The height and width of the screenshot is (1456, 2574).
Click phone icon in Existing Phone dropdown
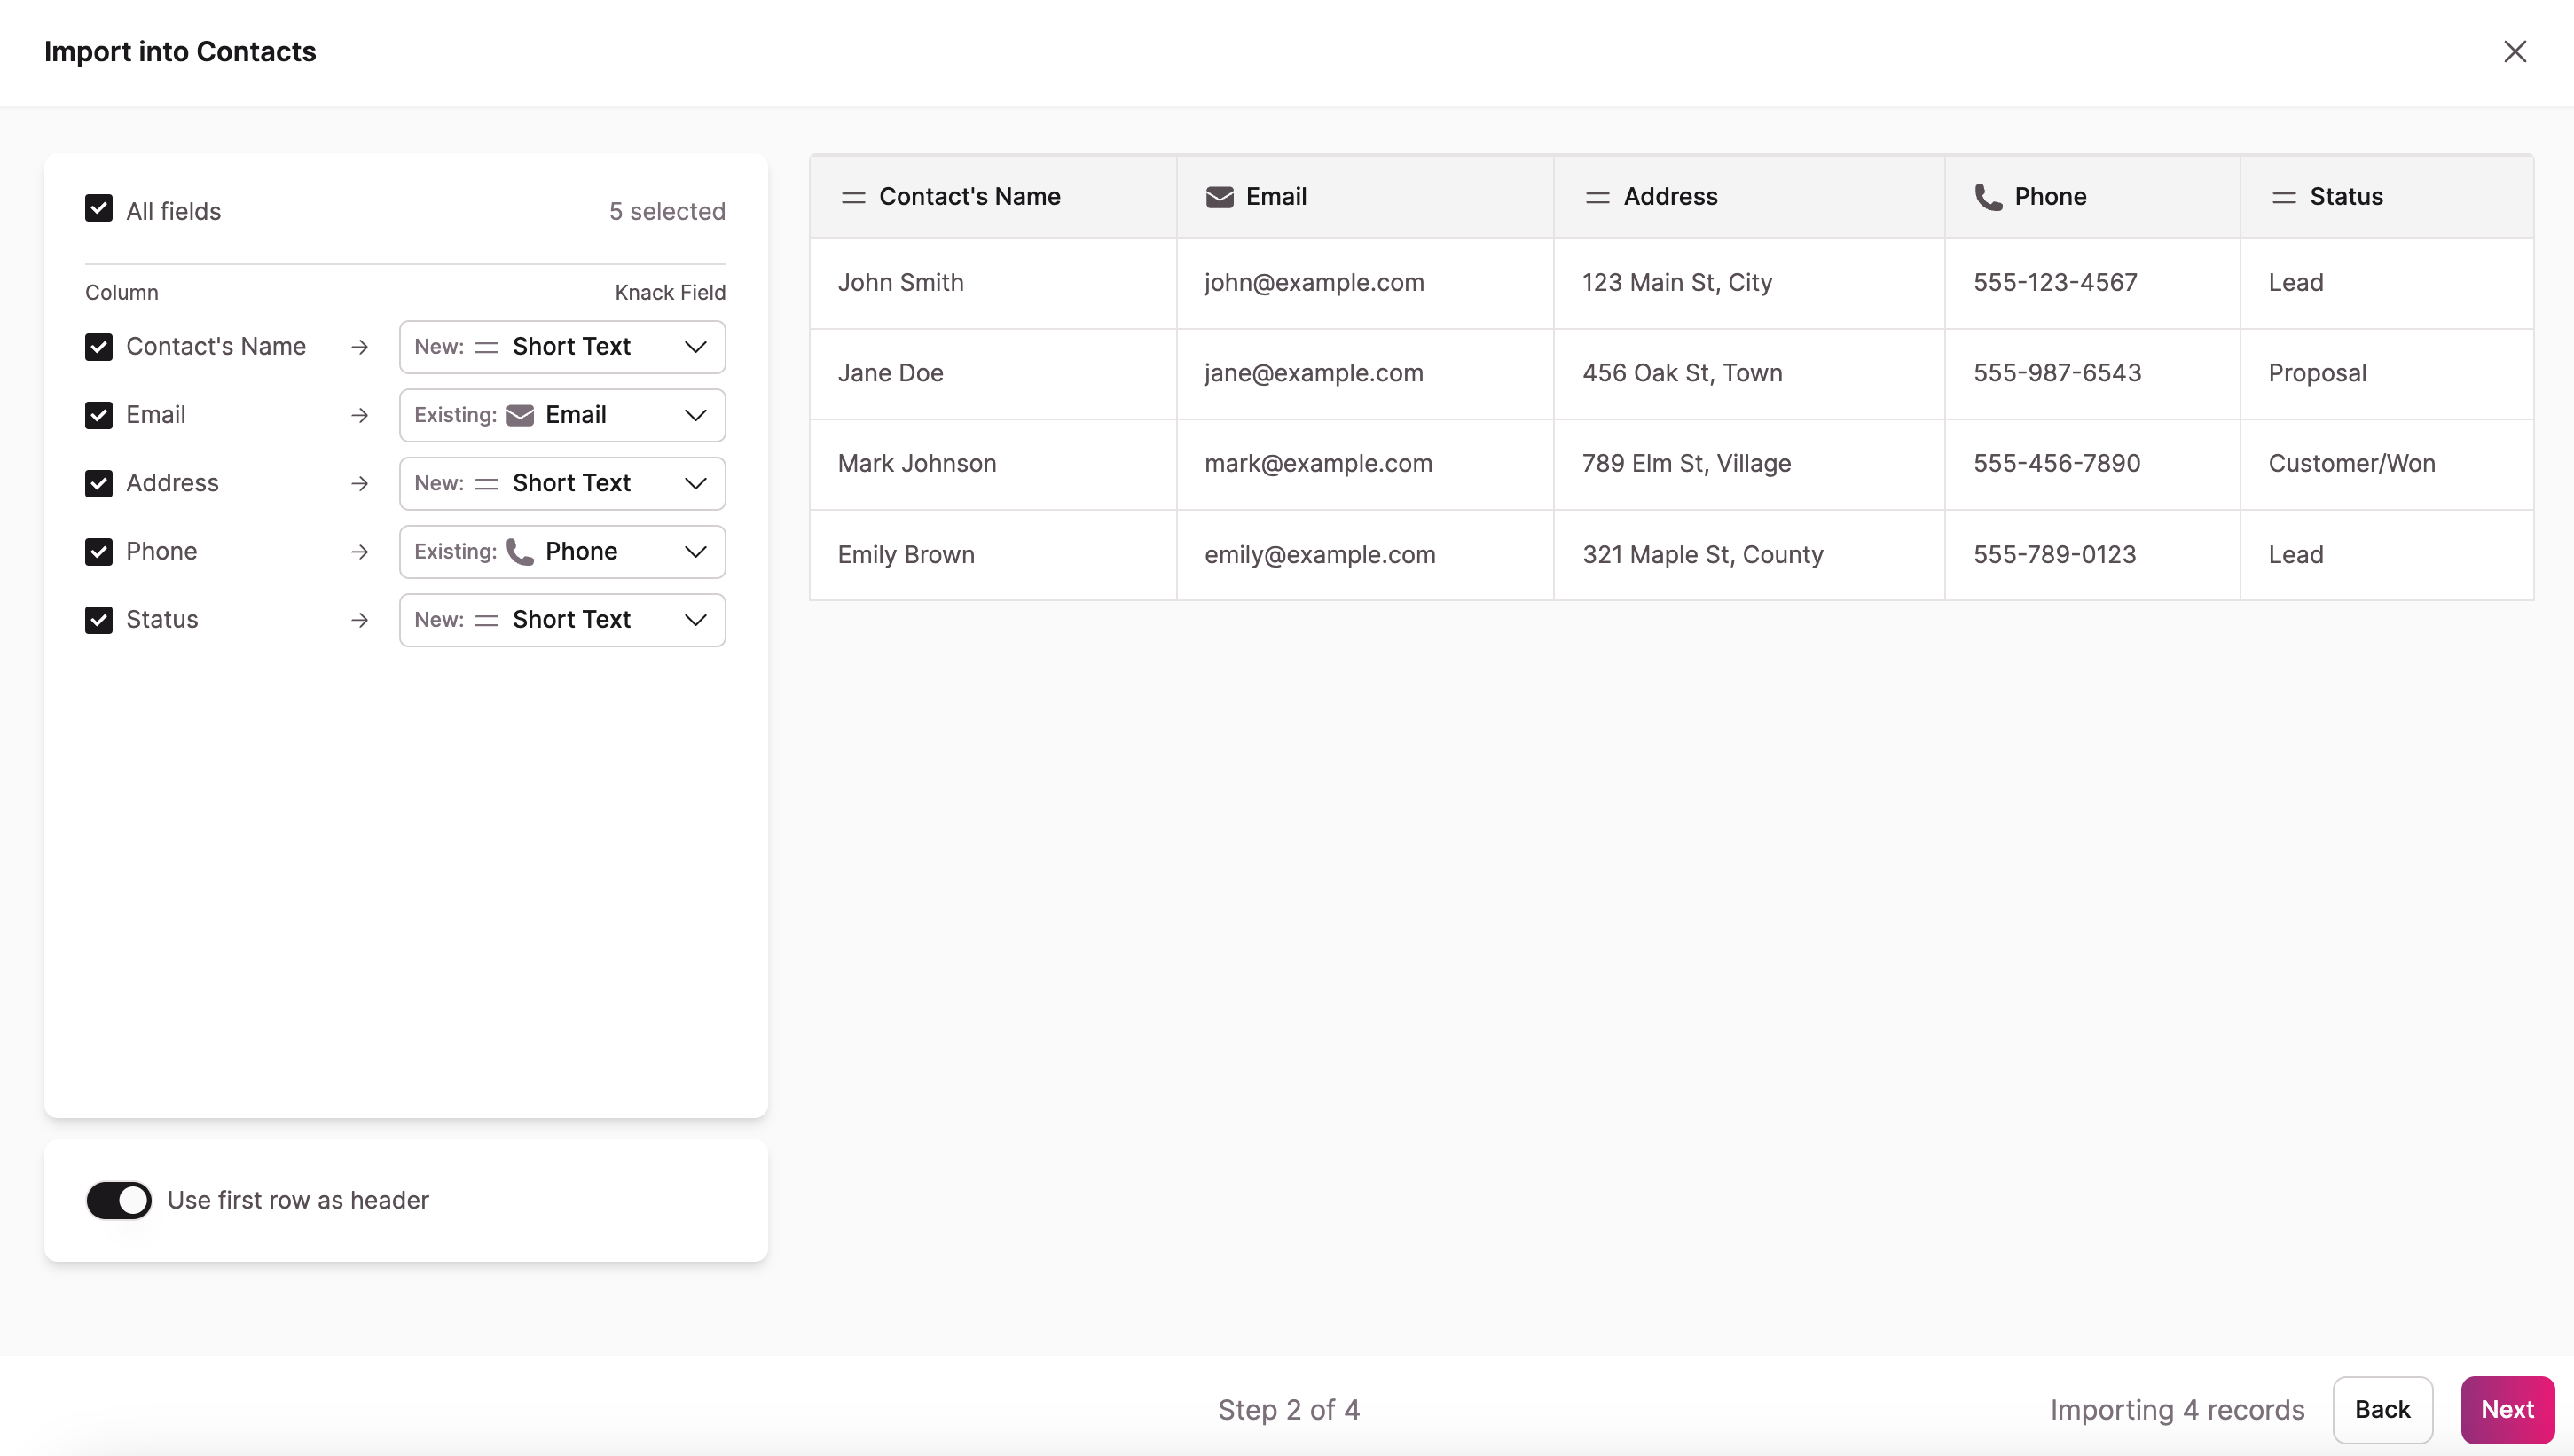[520, 552]
